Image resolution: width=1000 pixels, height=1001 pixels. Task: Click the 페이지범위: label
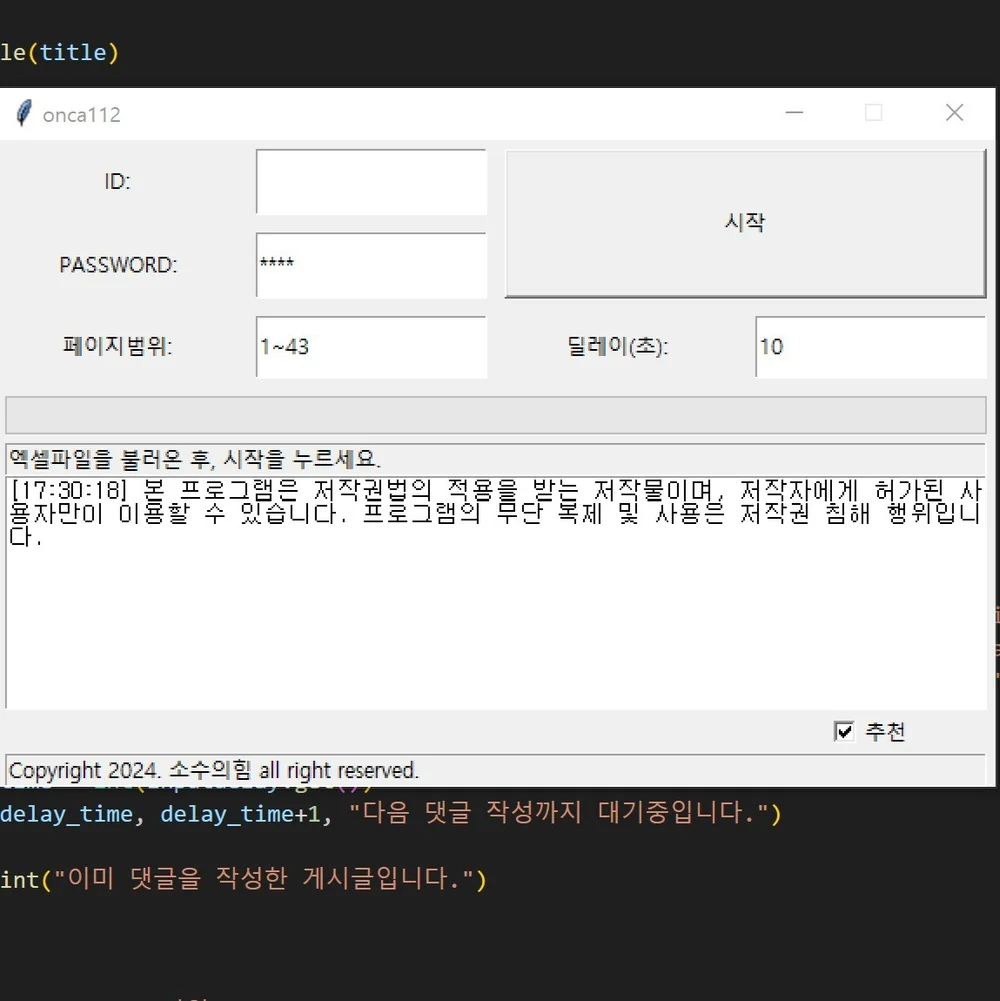click(x=117, y=347)
